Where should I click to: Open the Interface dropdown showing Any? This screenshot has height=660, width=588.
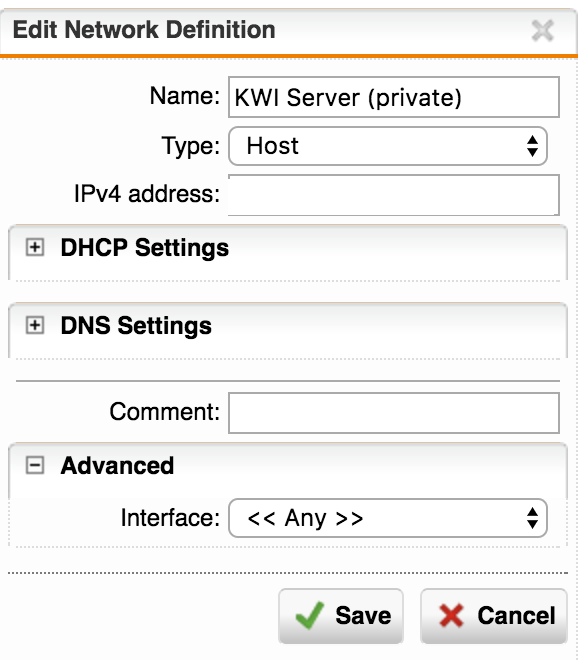coord(388,518)
